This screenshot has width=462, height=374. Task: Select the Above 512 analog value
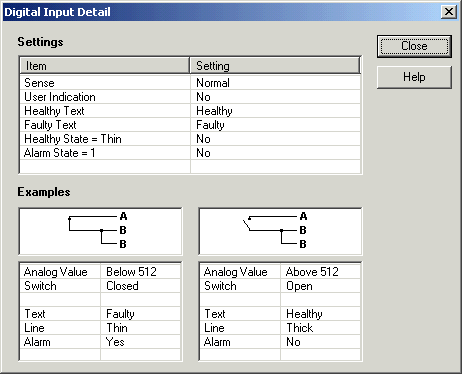click(312, 272)
